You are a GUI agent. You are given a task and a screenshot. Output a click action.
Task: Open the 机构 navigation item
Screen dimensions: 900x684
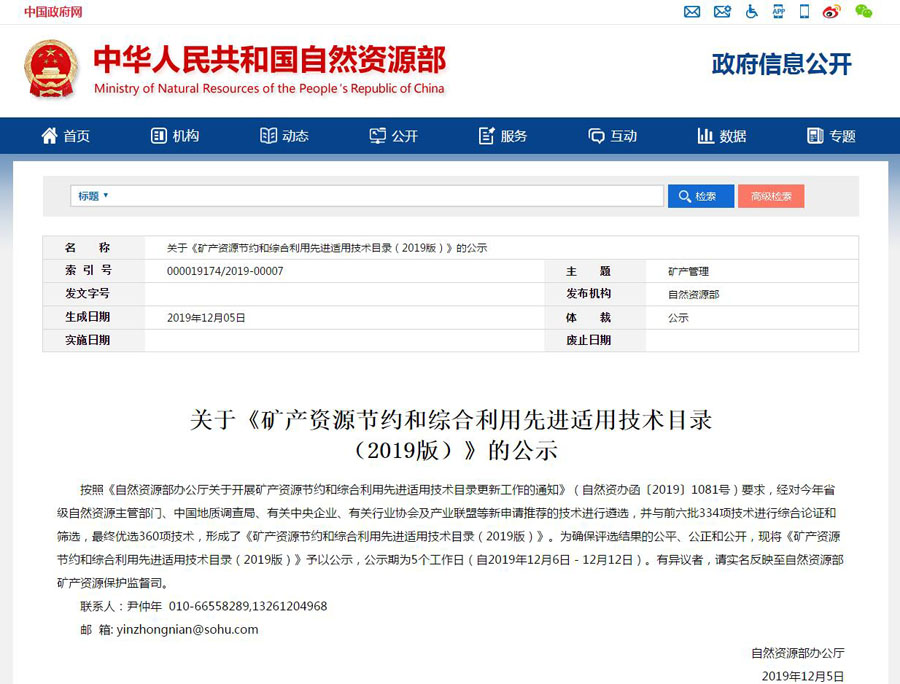coord(175,135)
